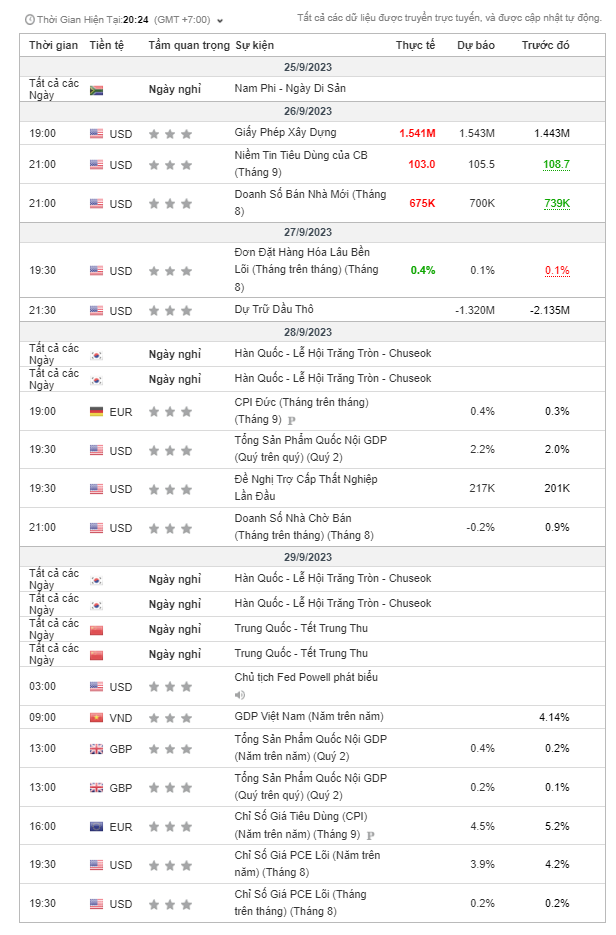This screenshot has width=616, height=935.
Task: Click the Tầm quan trọng column header
Action: 188,46
